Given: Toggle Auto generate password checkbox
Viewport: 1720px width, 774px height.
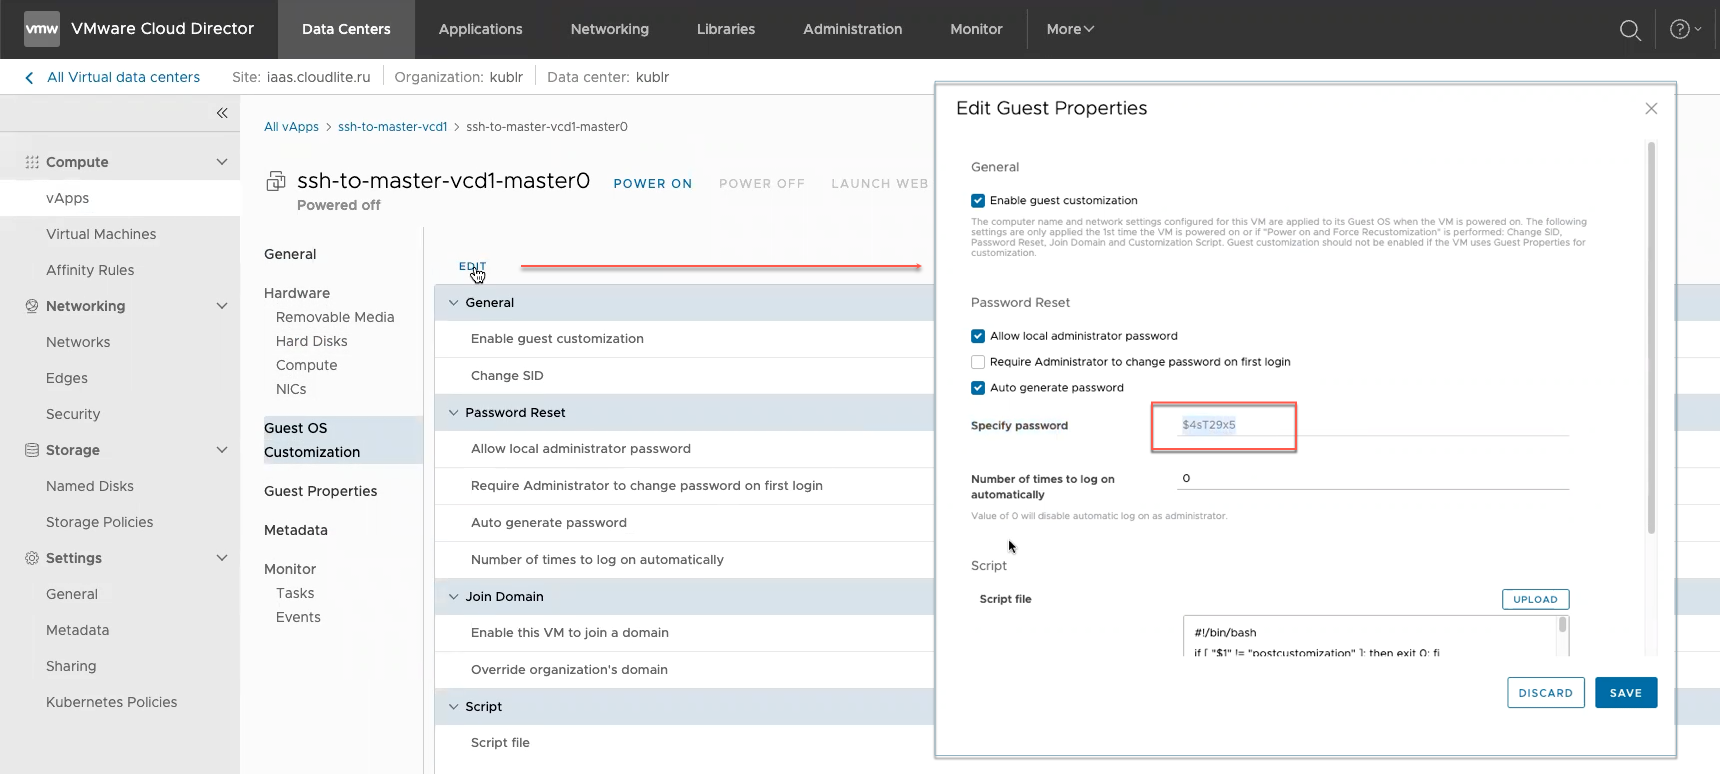Looking at the screenshot, I should (978, 388).
